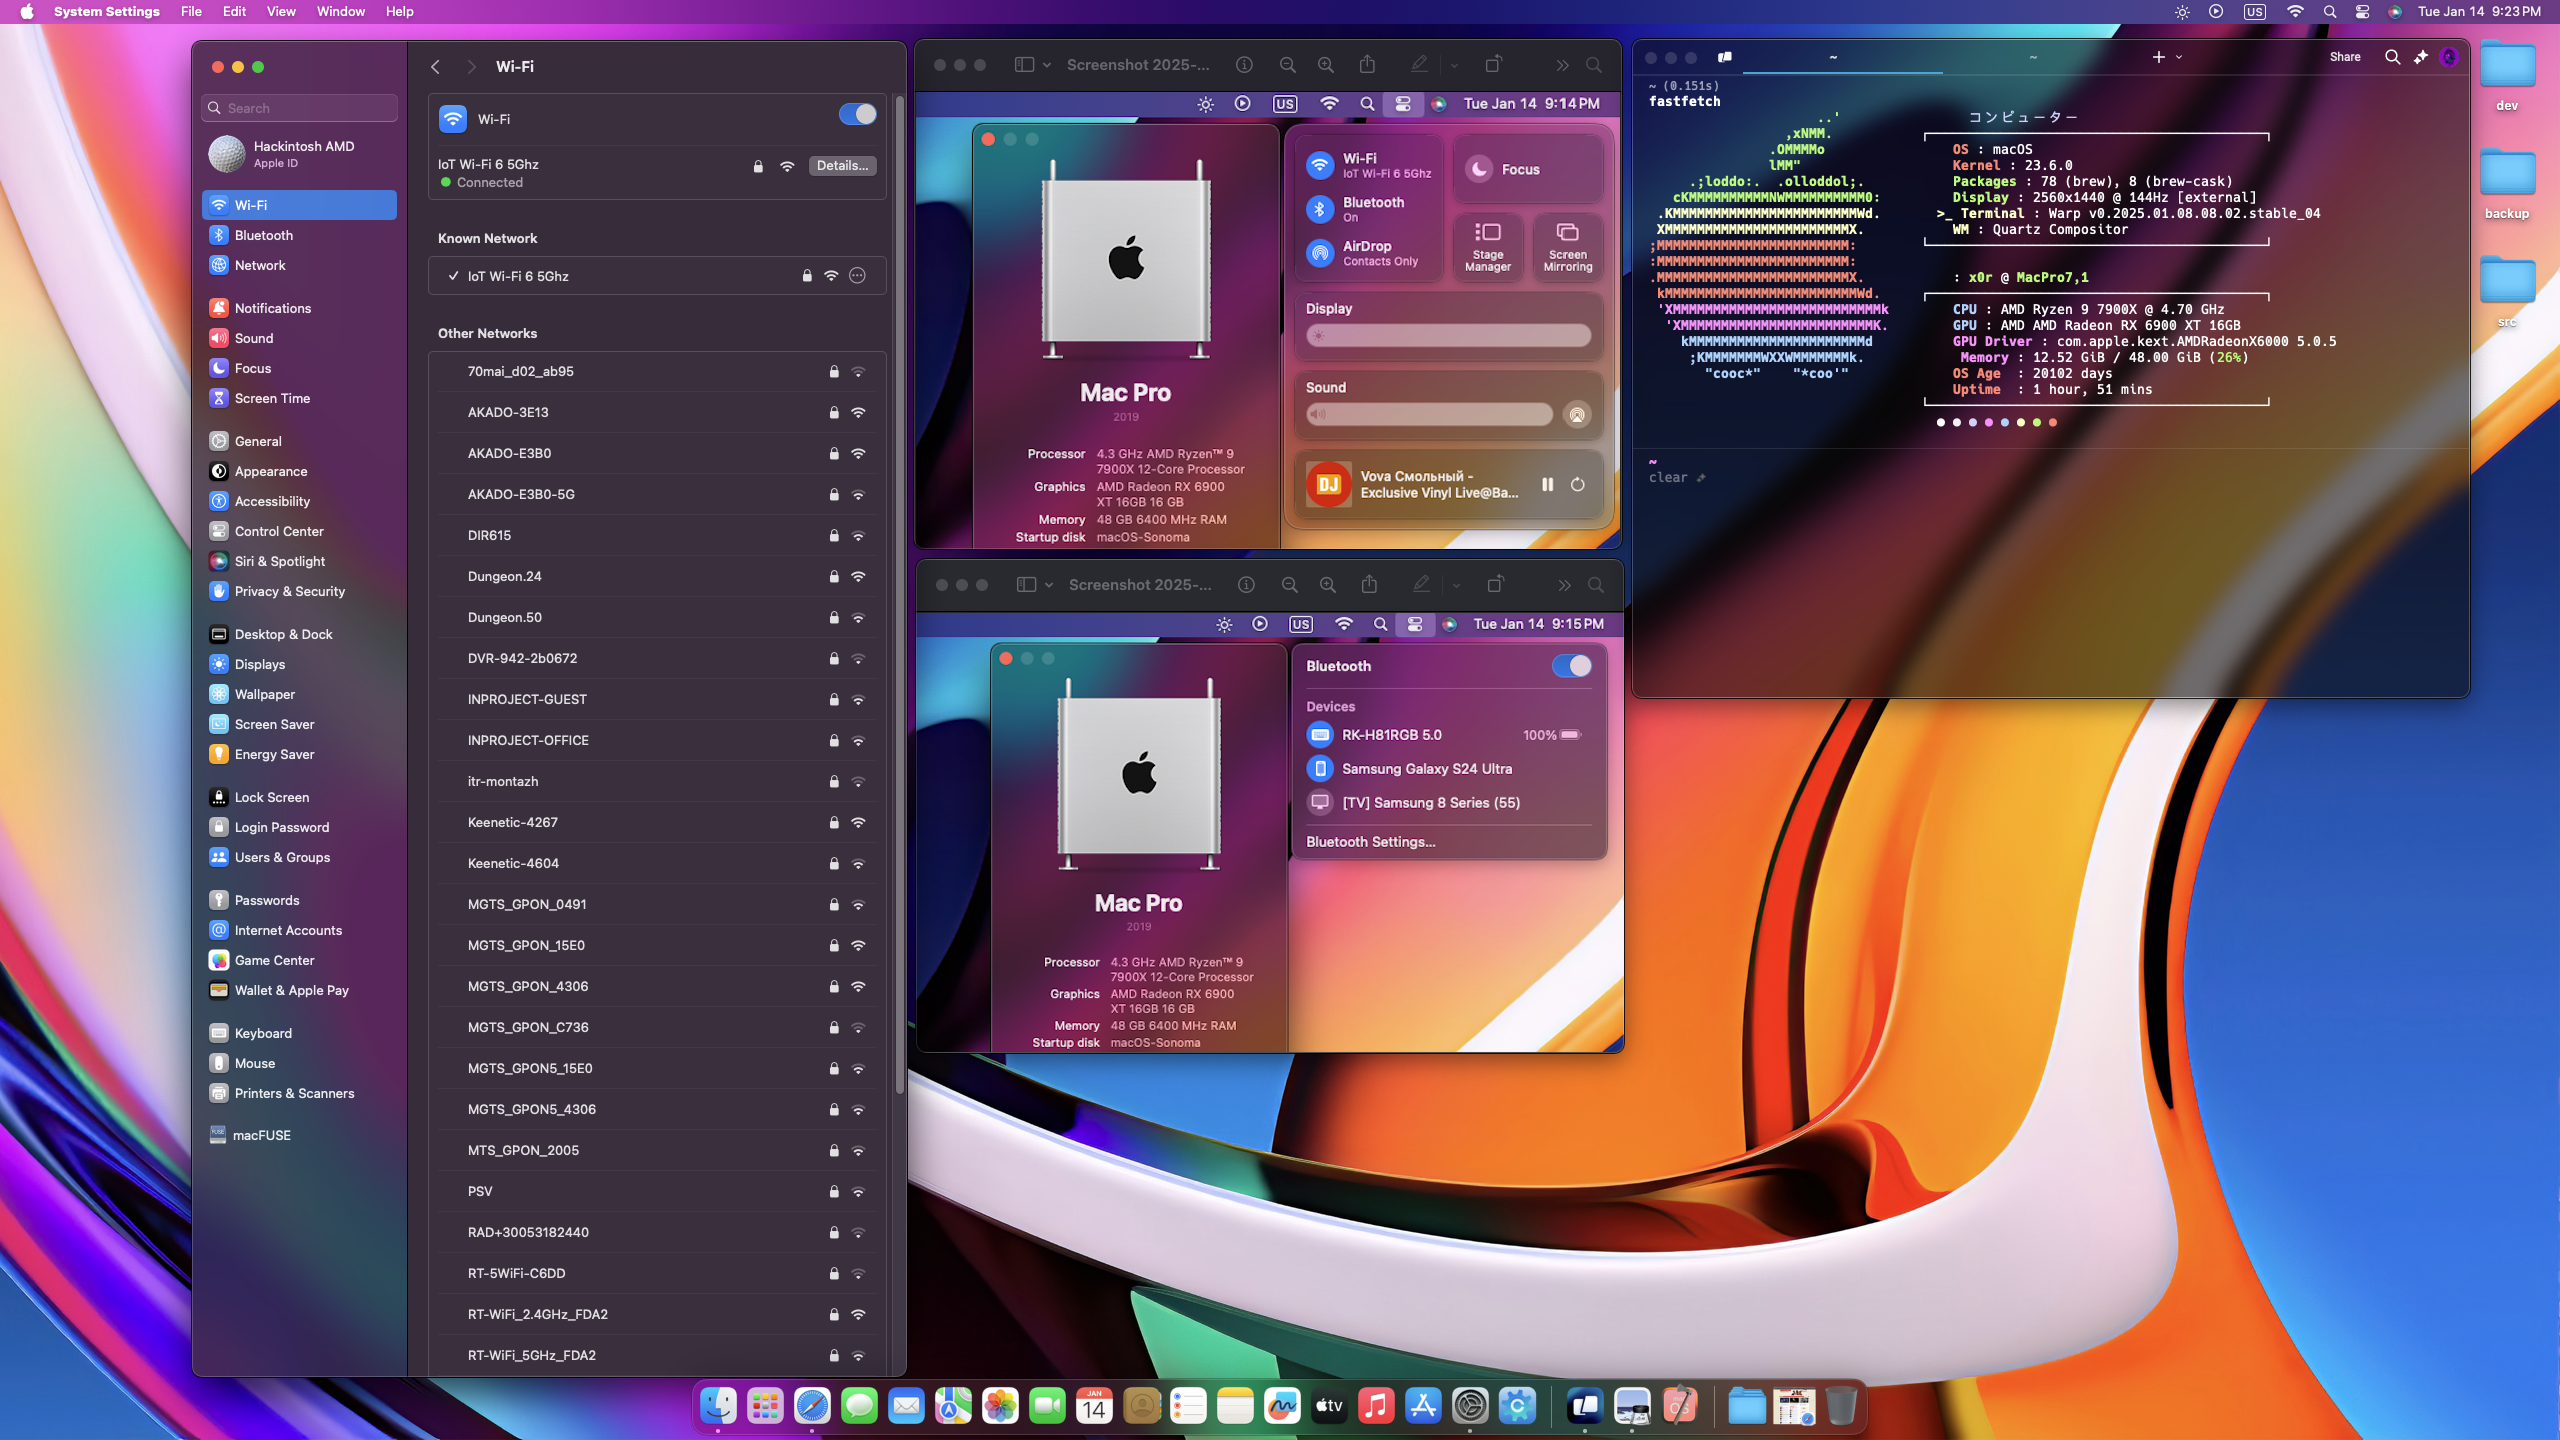Open the View menu
2560x1440 pixels.
click(x=280, y=12)
